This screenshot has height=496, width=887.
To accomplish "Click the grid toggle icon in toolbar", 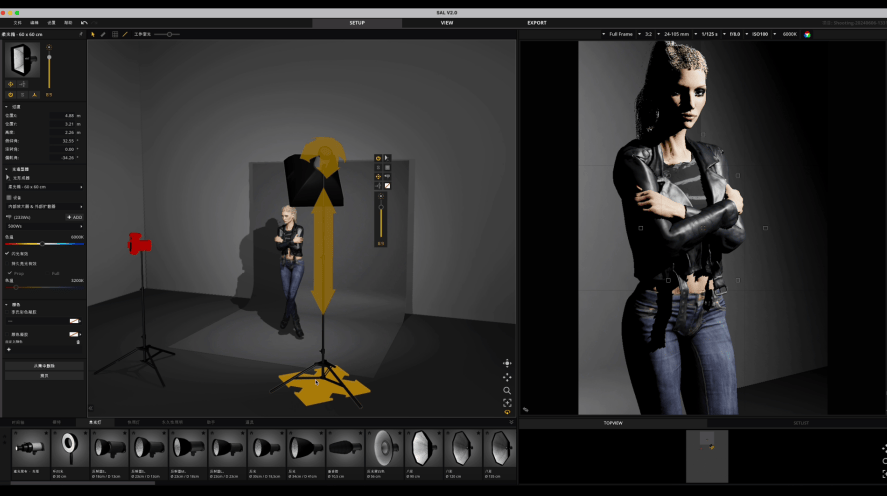I will (115, 34).
